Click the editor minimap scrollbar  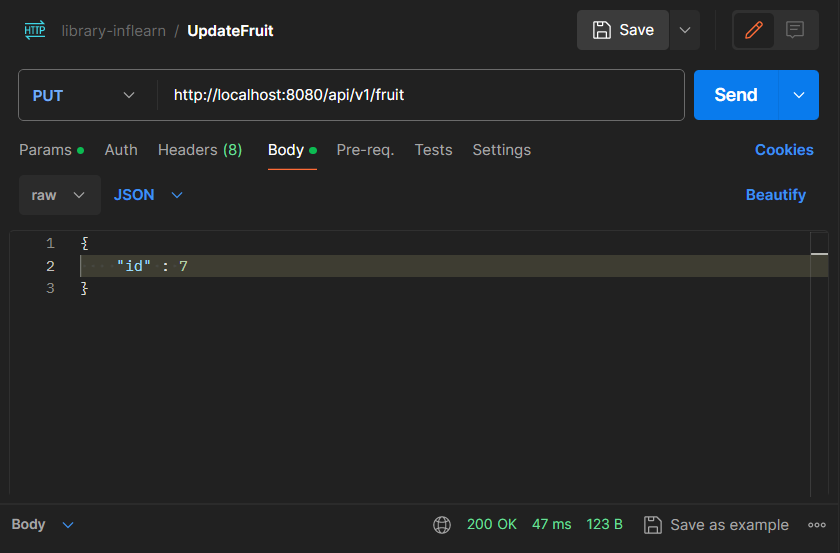[819, 364]
